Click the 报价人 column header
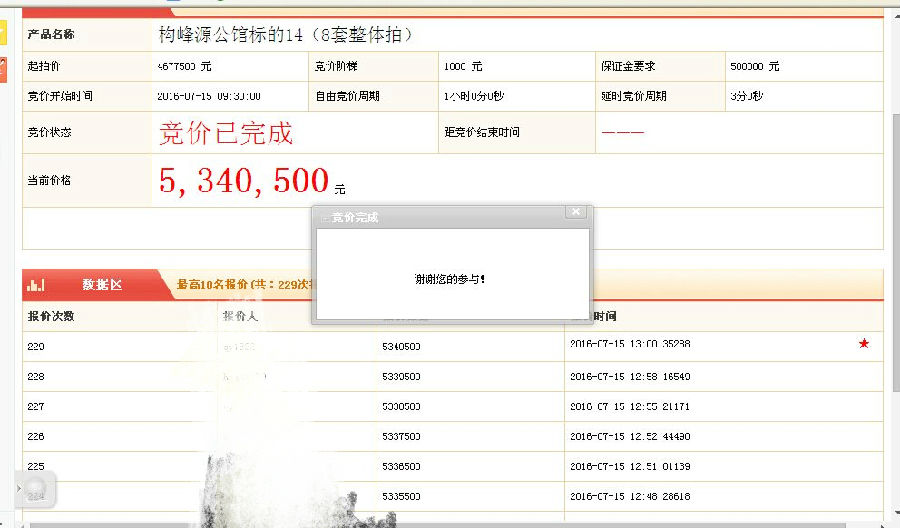The image size is (900, 528). [240, 316]
